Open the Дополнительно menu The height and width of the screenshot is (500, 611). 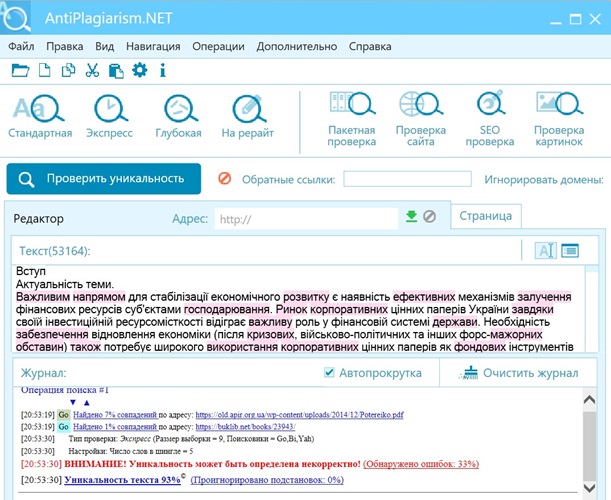coord(297,46)
